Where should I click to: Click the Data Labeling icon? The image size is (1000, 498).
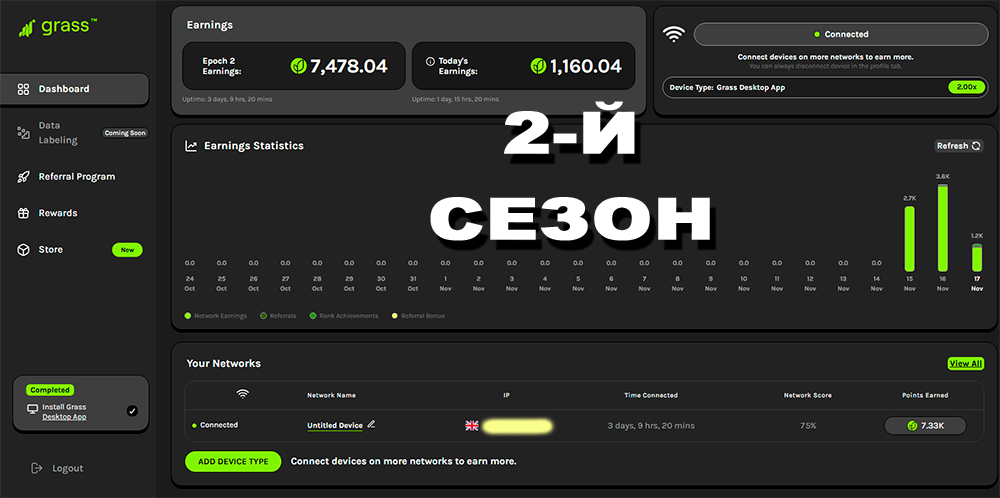(23, 133)
